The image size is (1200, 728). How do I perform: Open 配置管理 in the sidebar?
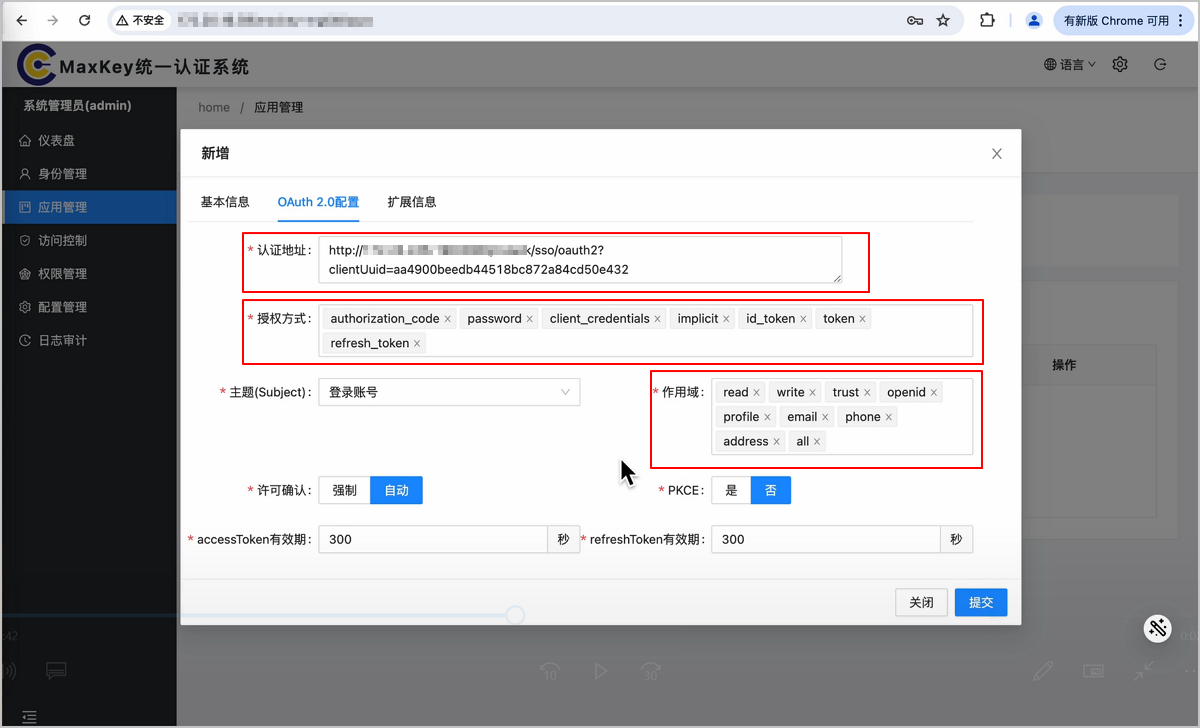89,307
